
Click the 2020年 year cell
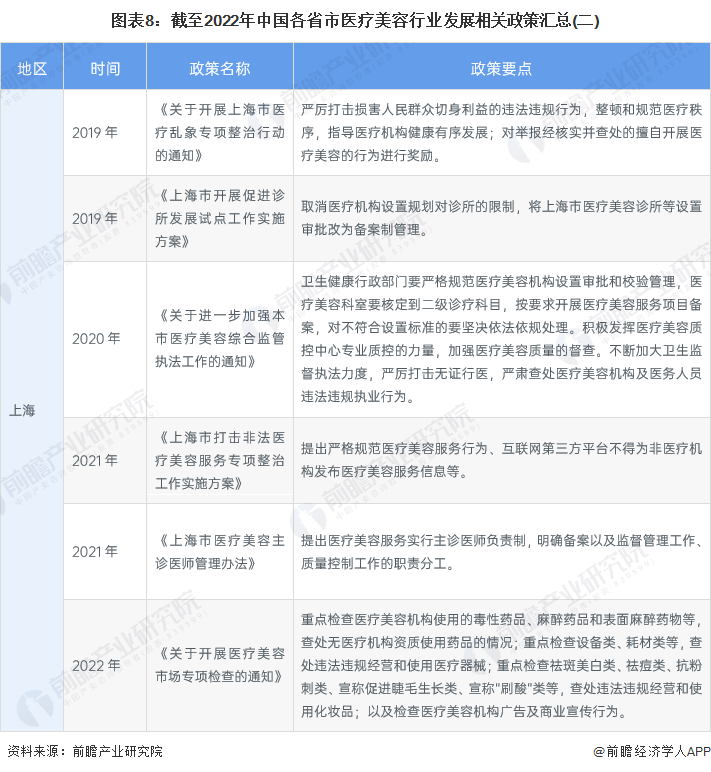pyautogui.click(x=95, y=339)
